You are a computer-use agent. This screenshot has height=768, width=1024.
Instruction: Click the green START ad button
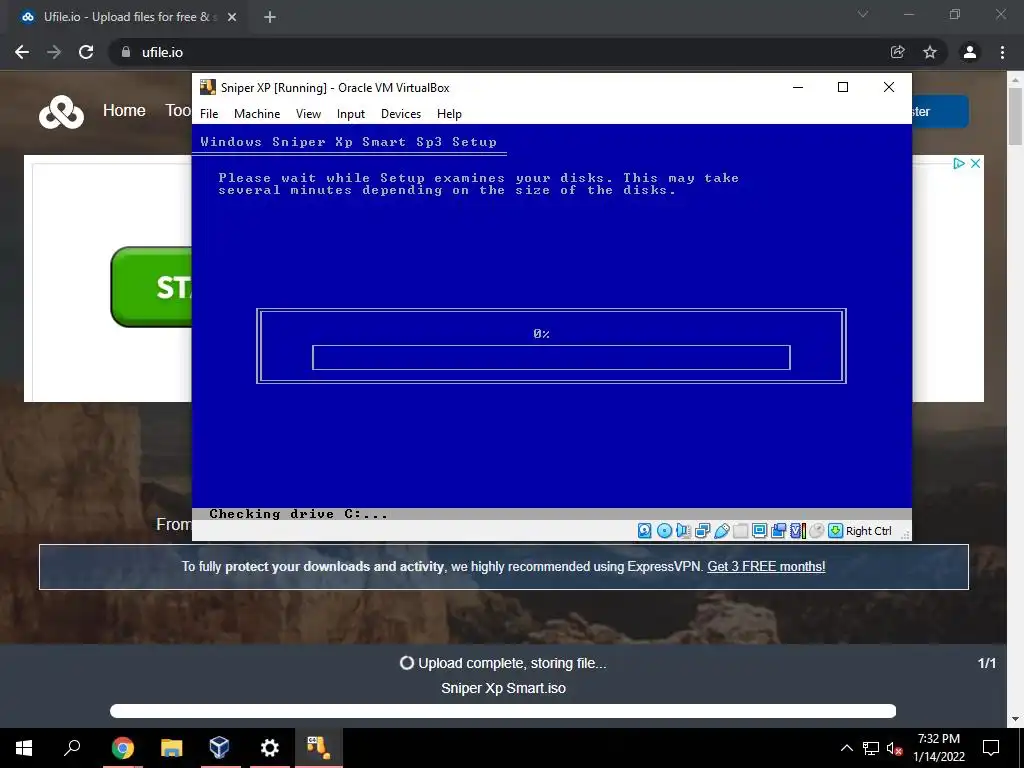coord(152,287)
